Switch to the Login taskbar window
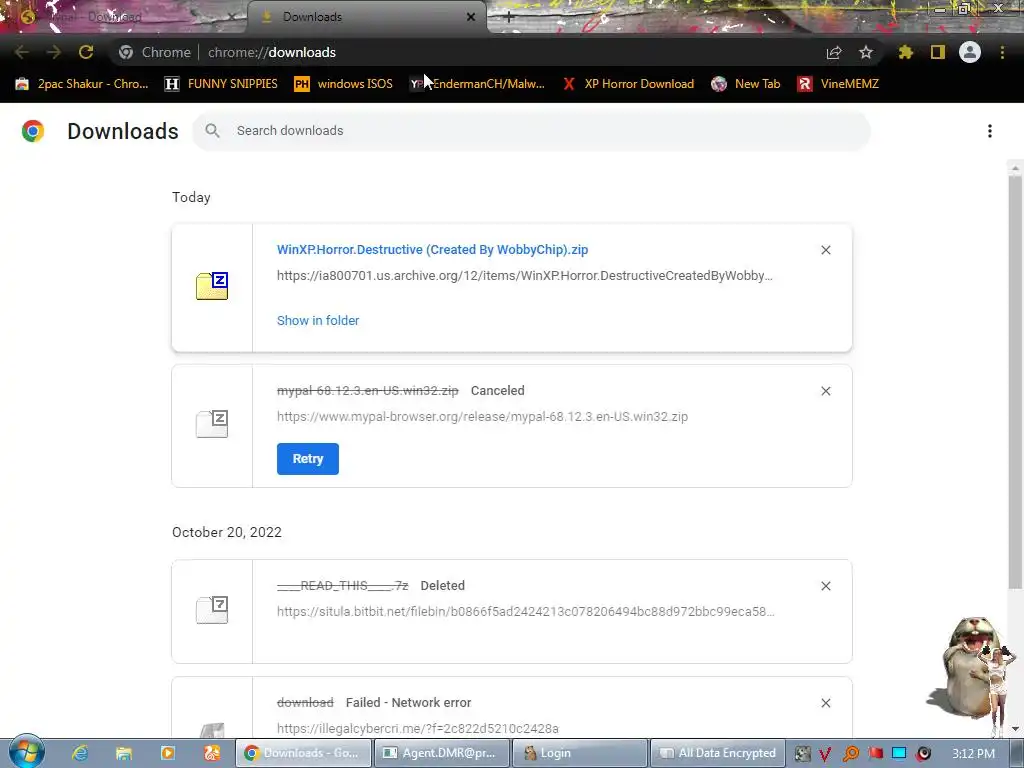Viewport: 1024px width, 768px height. 581,753
